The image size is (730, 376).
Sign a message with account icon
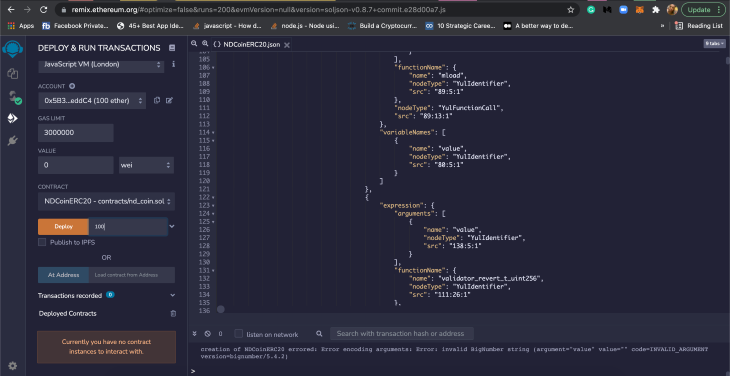[x=169, y=100]
